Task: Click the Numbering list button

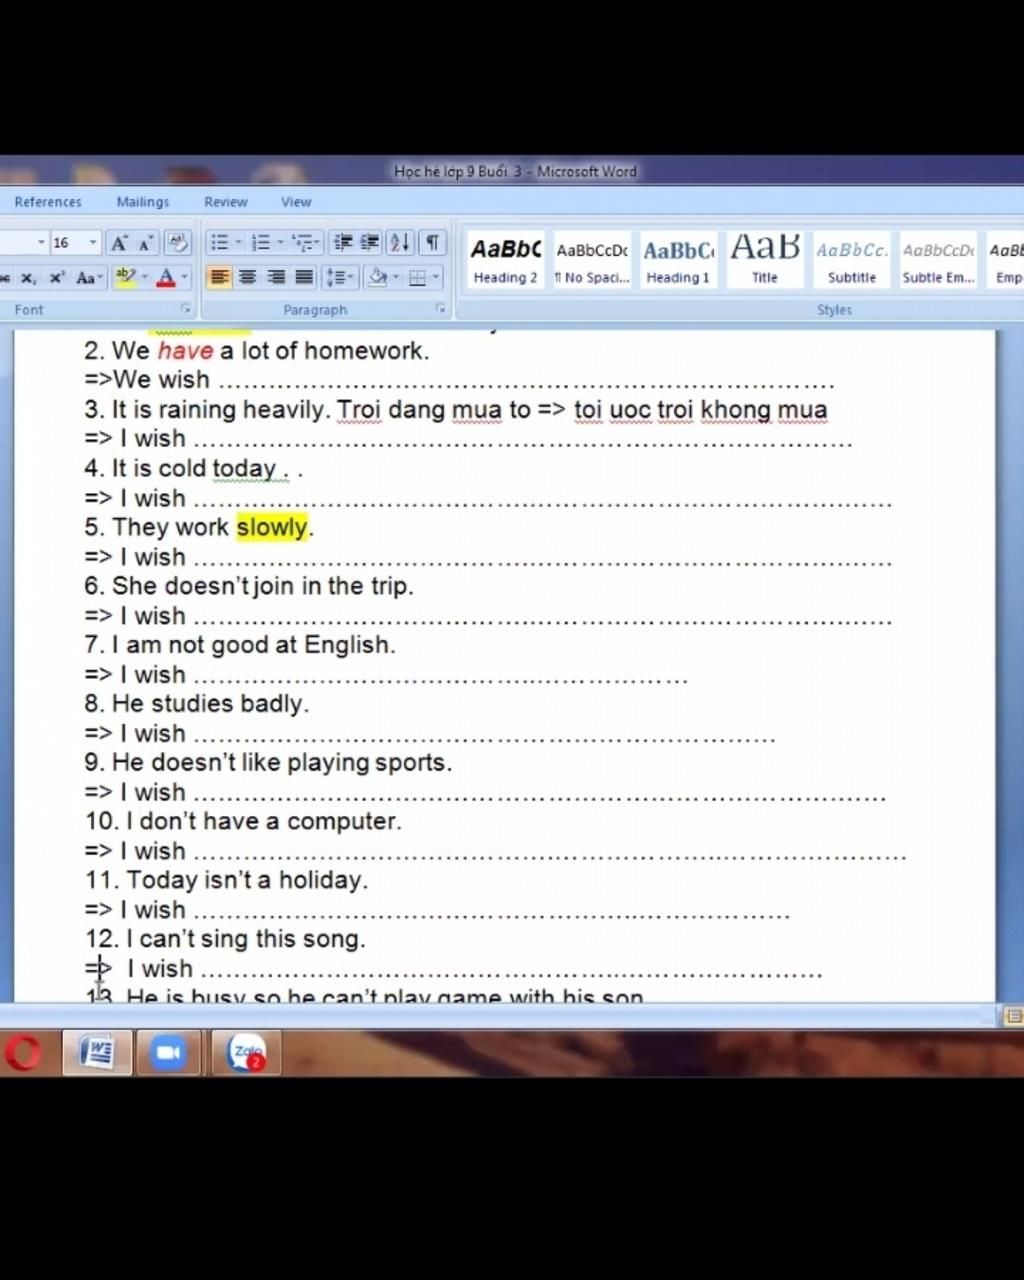Action: pos(260,243)
